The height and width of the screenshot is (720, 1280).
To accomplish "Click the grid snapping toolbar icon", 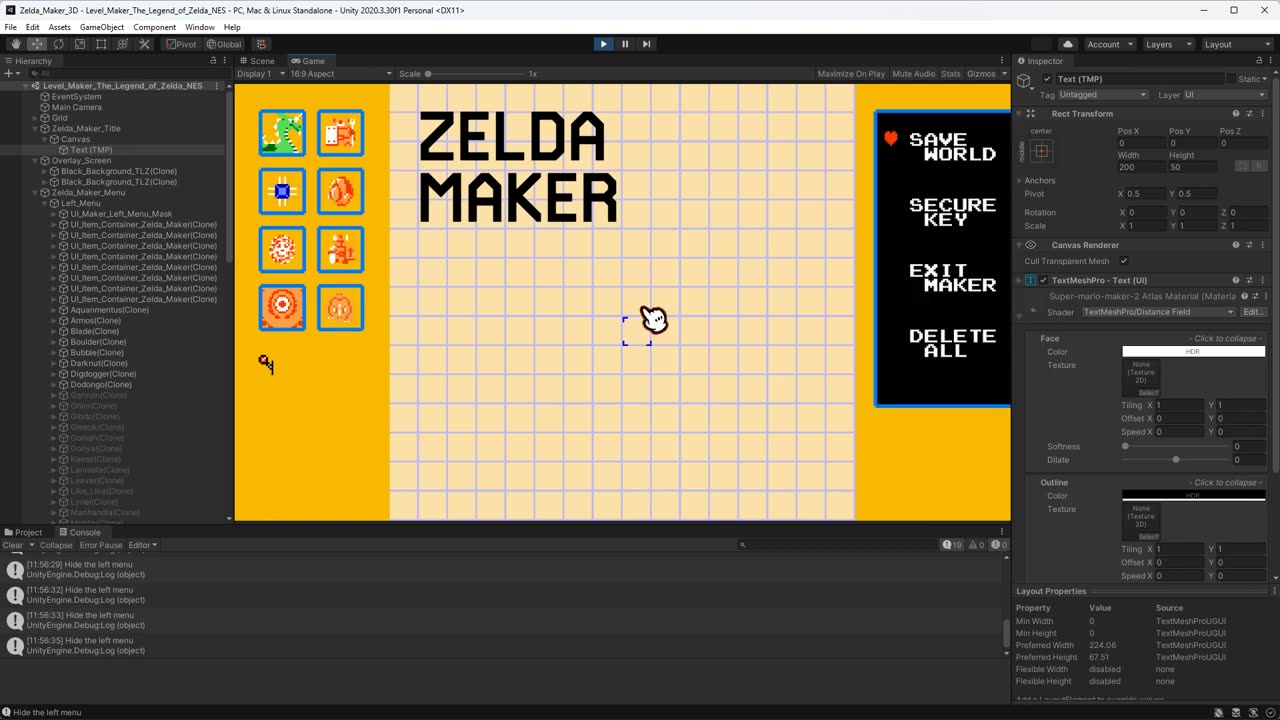I will 261,44.
